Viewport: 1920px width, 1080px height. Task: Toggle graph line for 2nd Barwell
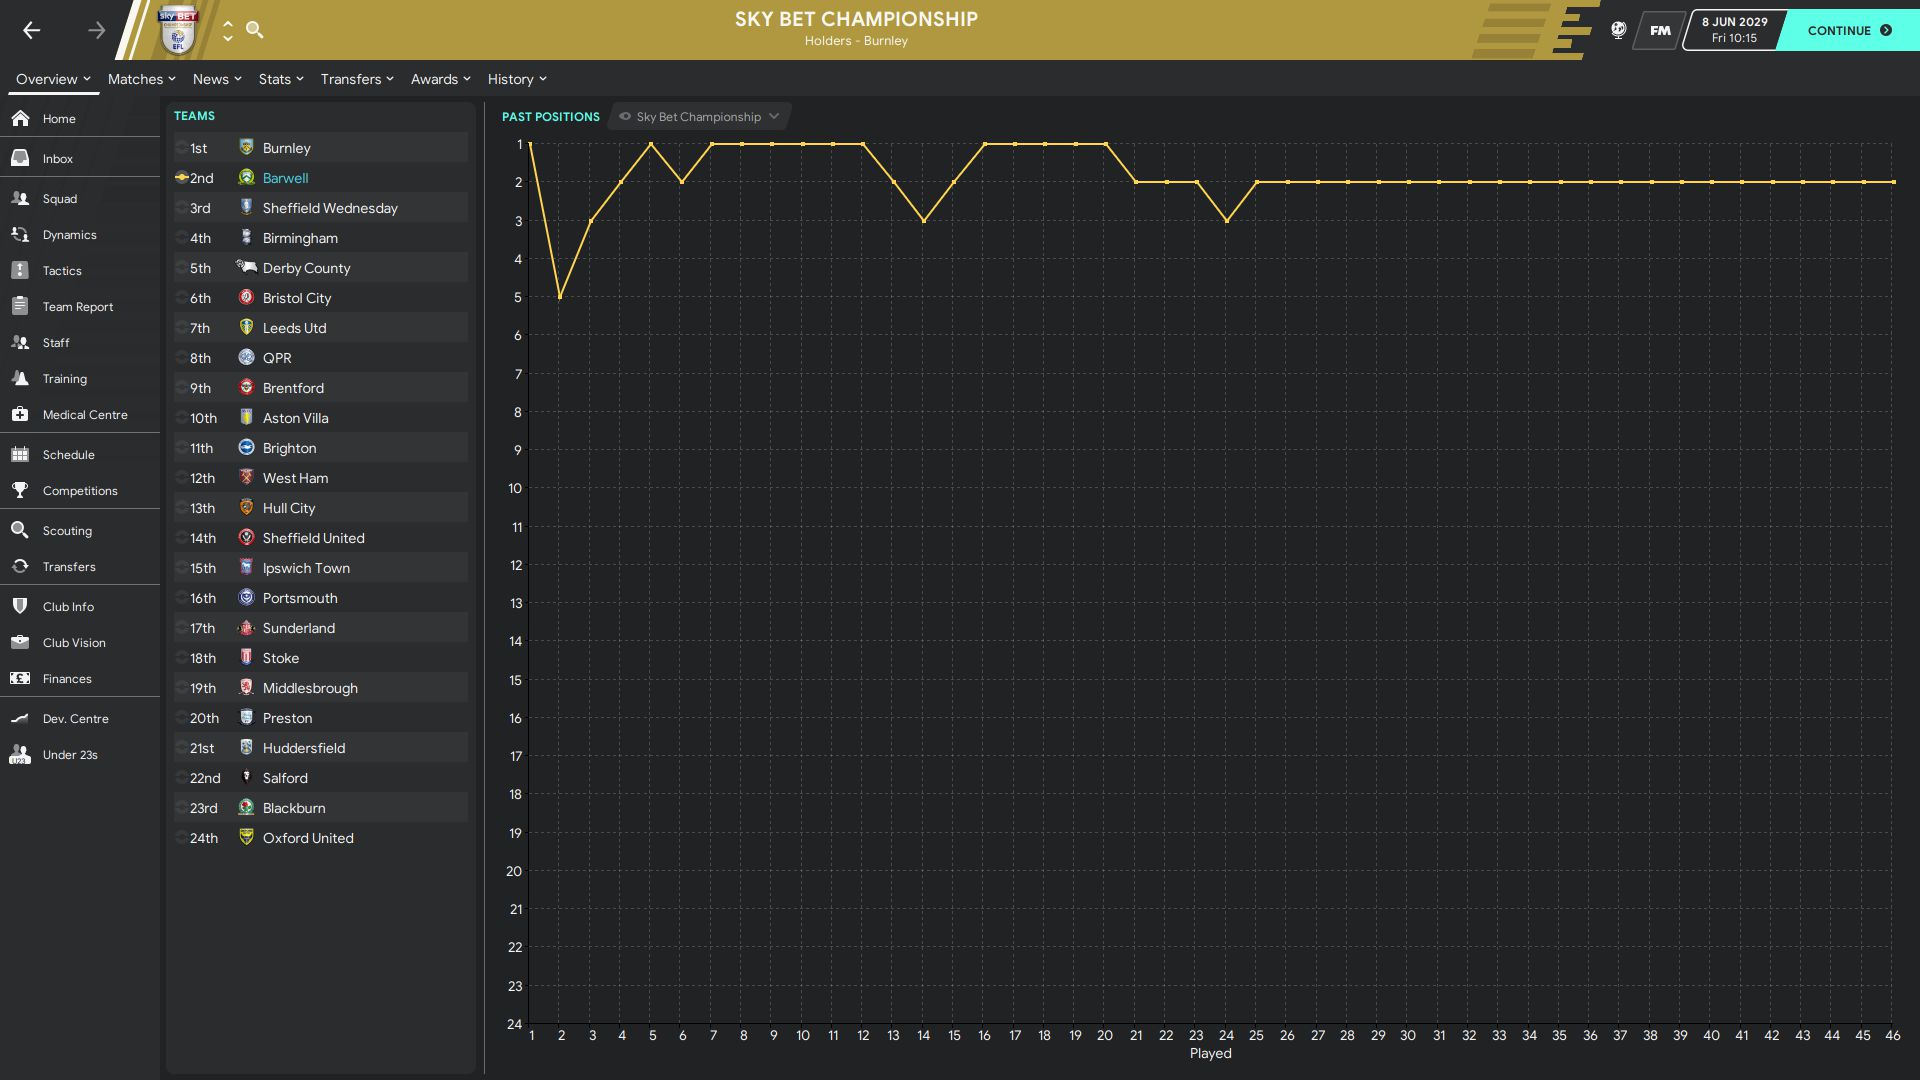tap(181, 177)
